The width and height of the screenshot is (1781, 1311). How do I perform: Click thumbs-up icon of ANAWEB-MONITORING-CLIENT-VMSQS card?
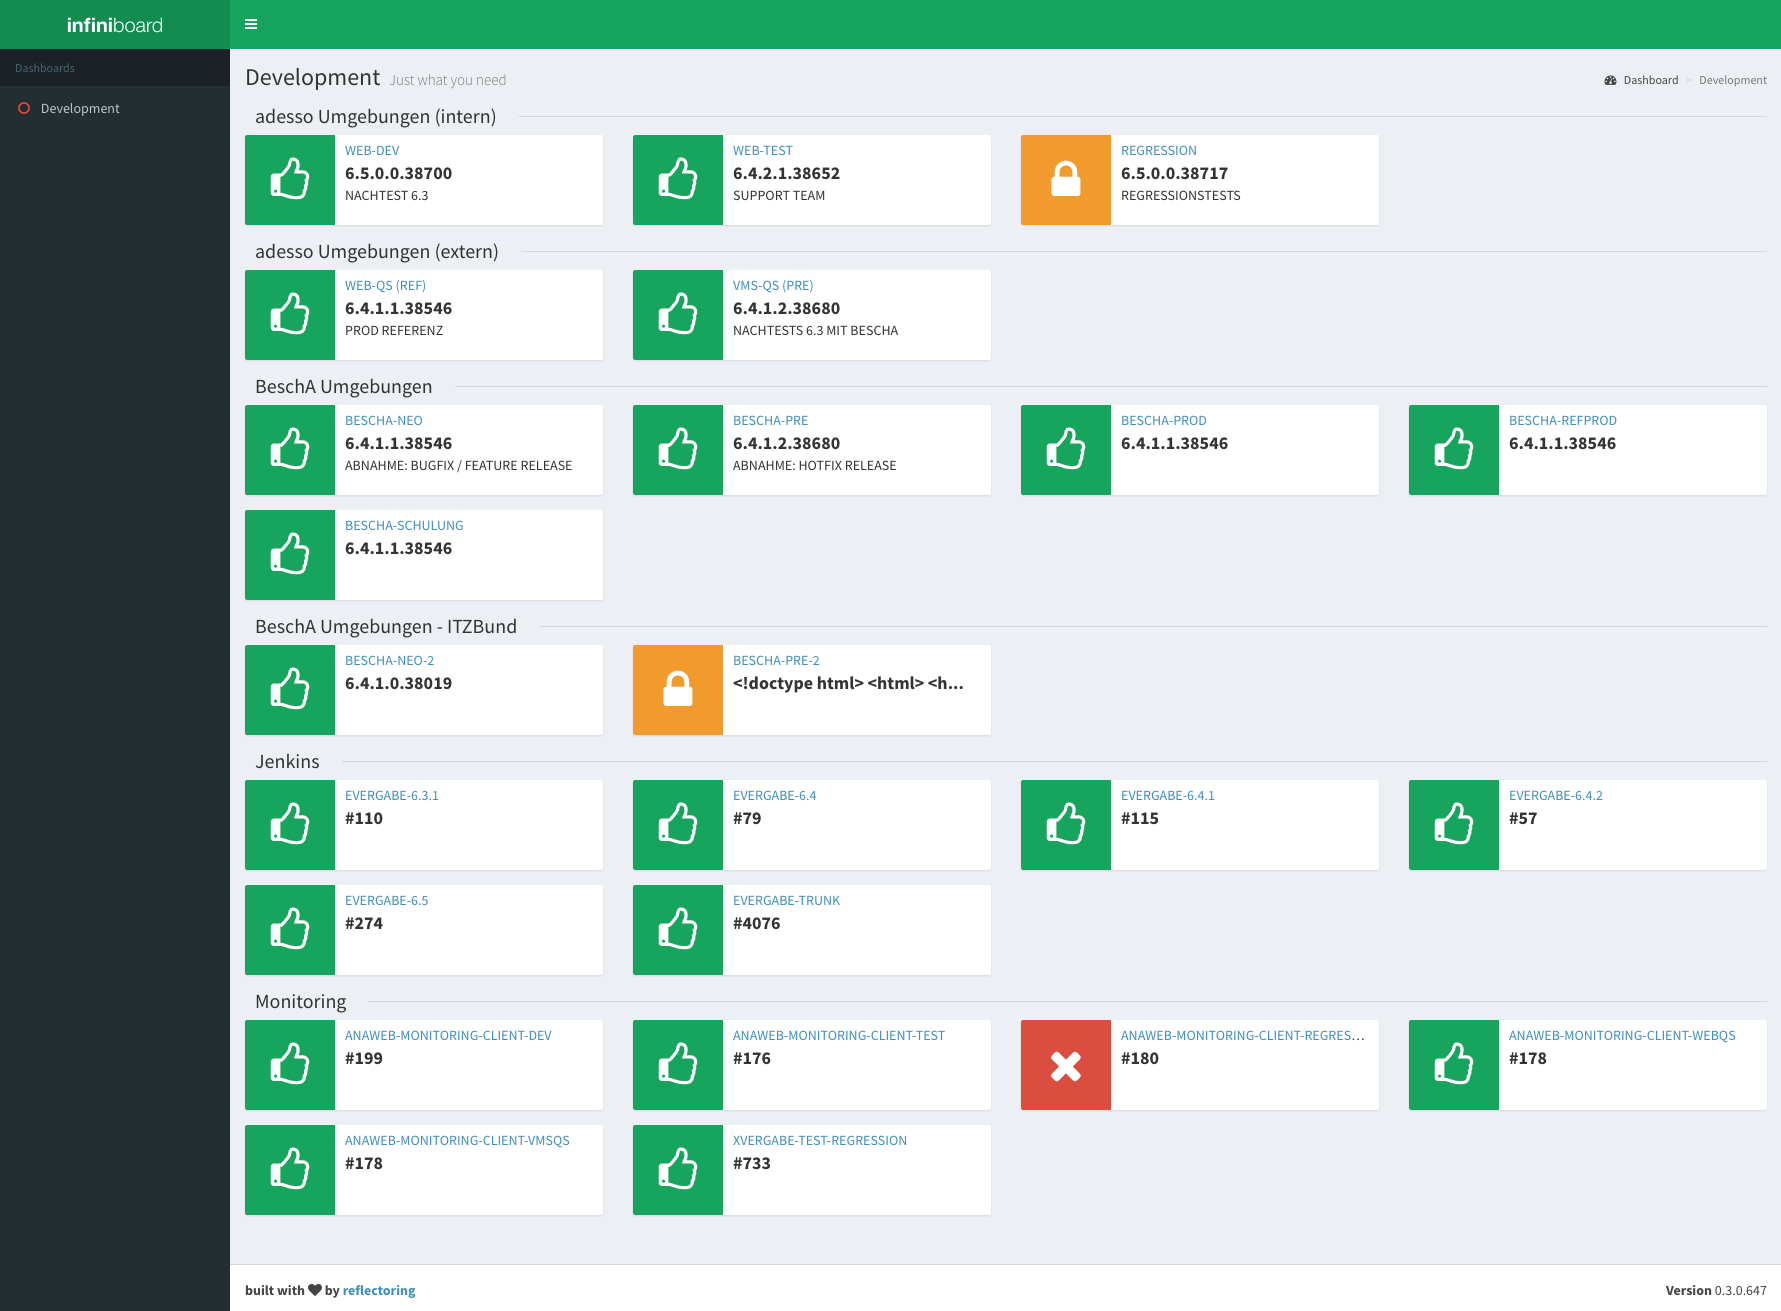click(x=290, y=1170)
